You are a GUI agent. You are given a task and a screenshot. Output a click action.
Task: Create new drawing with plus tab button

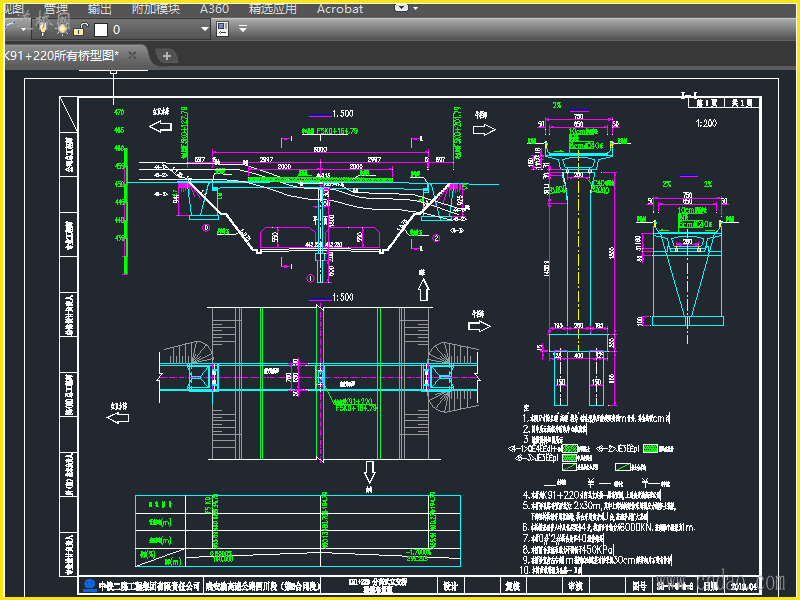(167, 56)
